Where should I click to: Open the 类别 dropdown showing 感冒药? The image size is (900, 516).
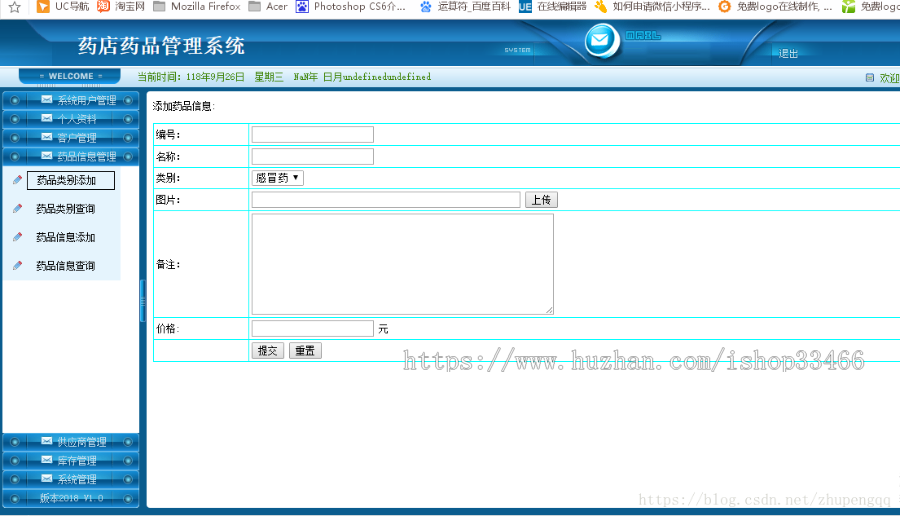click(x=278, y=178)
